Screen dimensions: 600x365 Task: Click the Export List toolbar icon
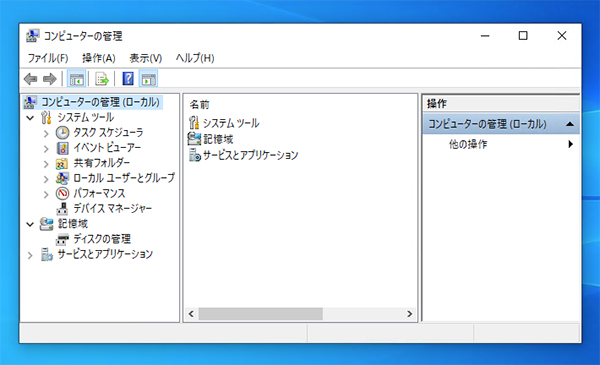(102, 79)
